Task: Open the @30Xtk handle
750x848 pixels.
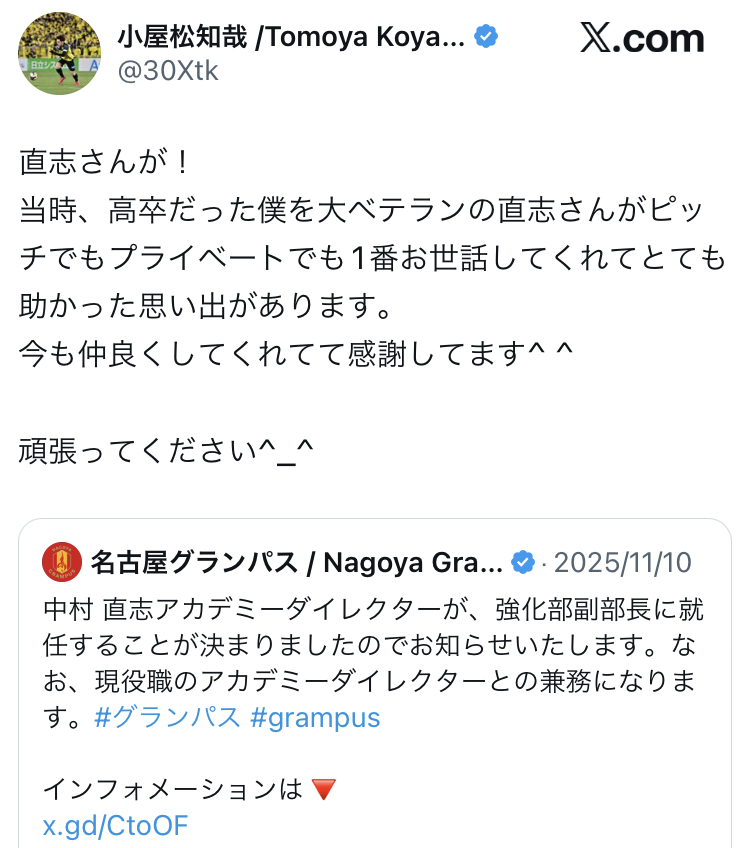Action: point(168,71)
